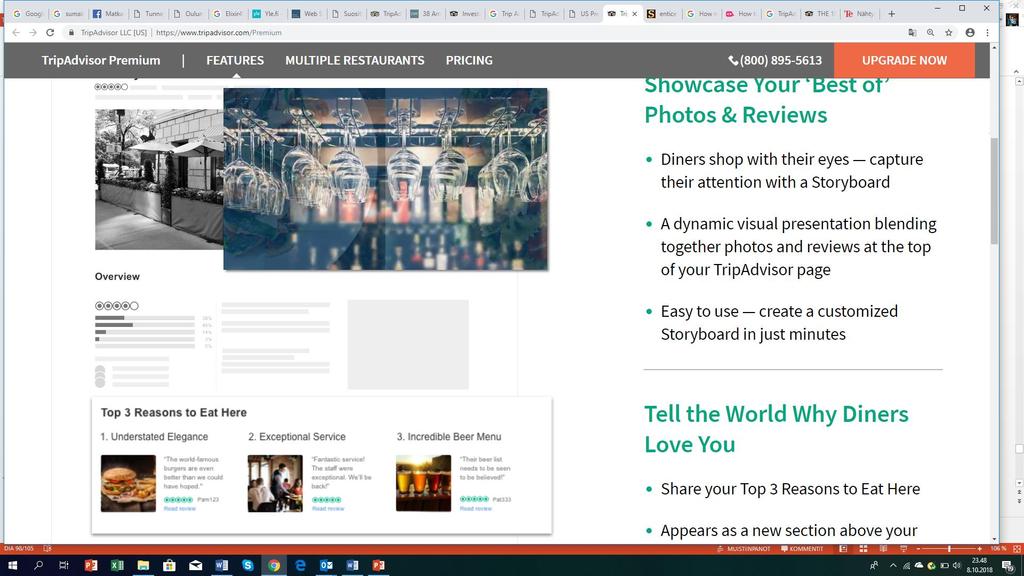This screenshot has height=576, width=1024.
Task: Open Outlook from the taskbar
Action: click(326, 566)
